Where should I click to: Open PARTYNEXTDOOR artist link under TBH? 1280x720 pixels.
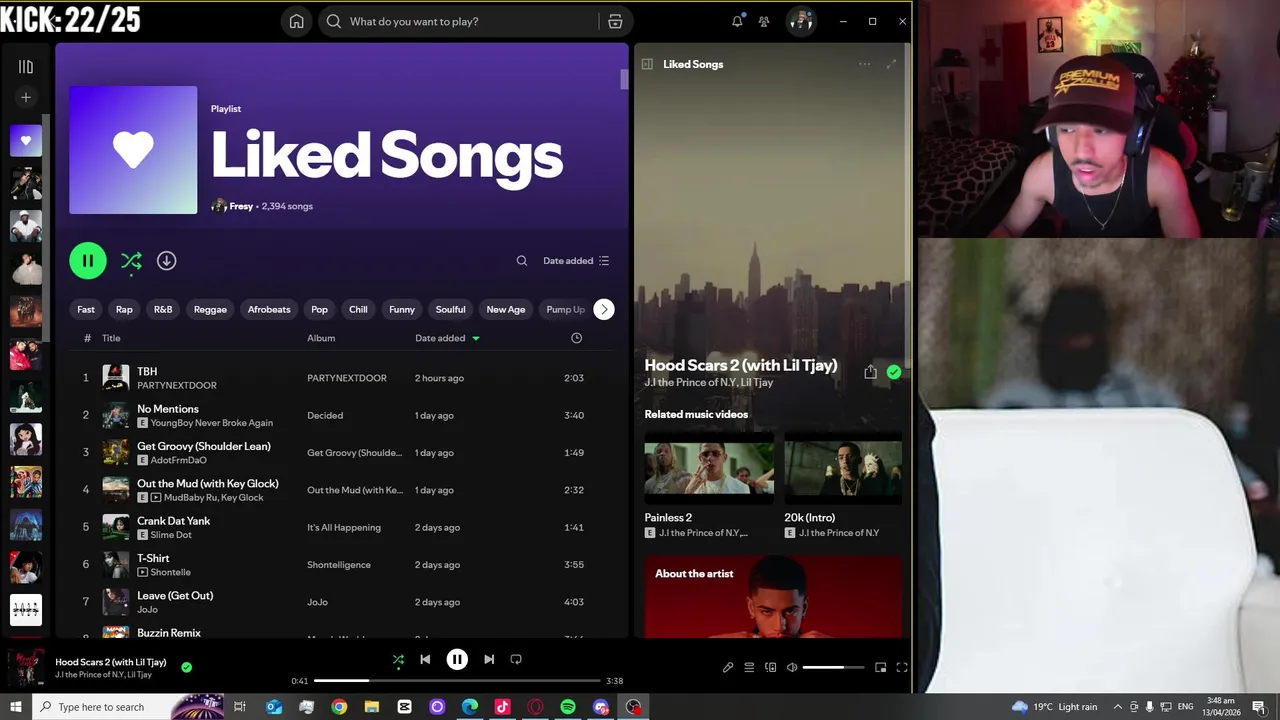pos(177,385)
